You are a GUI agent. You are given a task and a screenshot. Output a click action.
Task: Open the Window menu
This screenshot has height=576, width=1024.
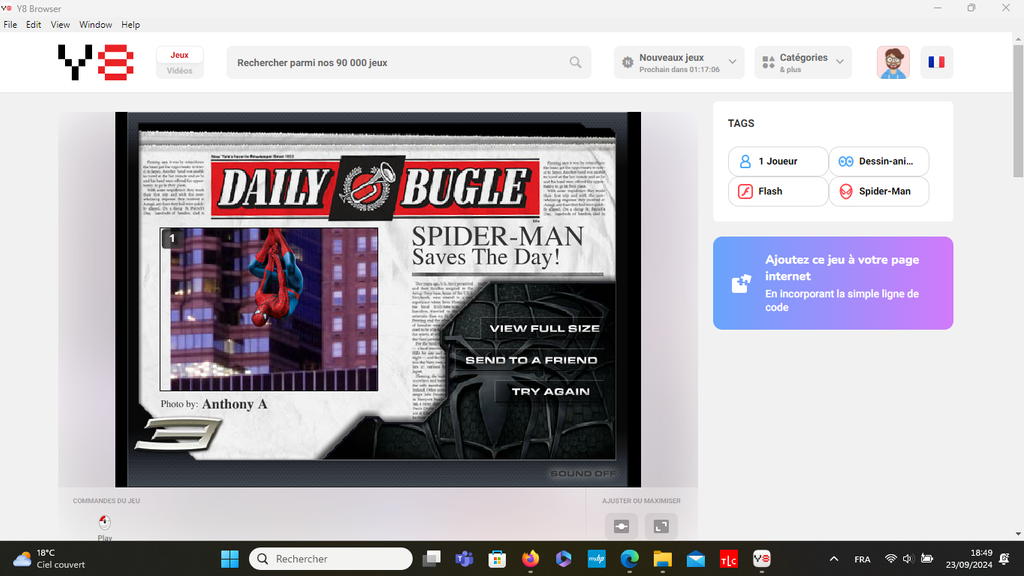click(95, 24)
